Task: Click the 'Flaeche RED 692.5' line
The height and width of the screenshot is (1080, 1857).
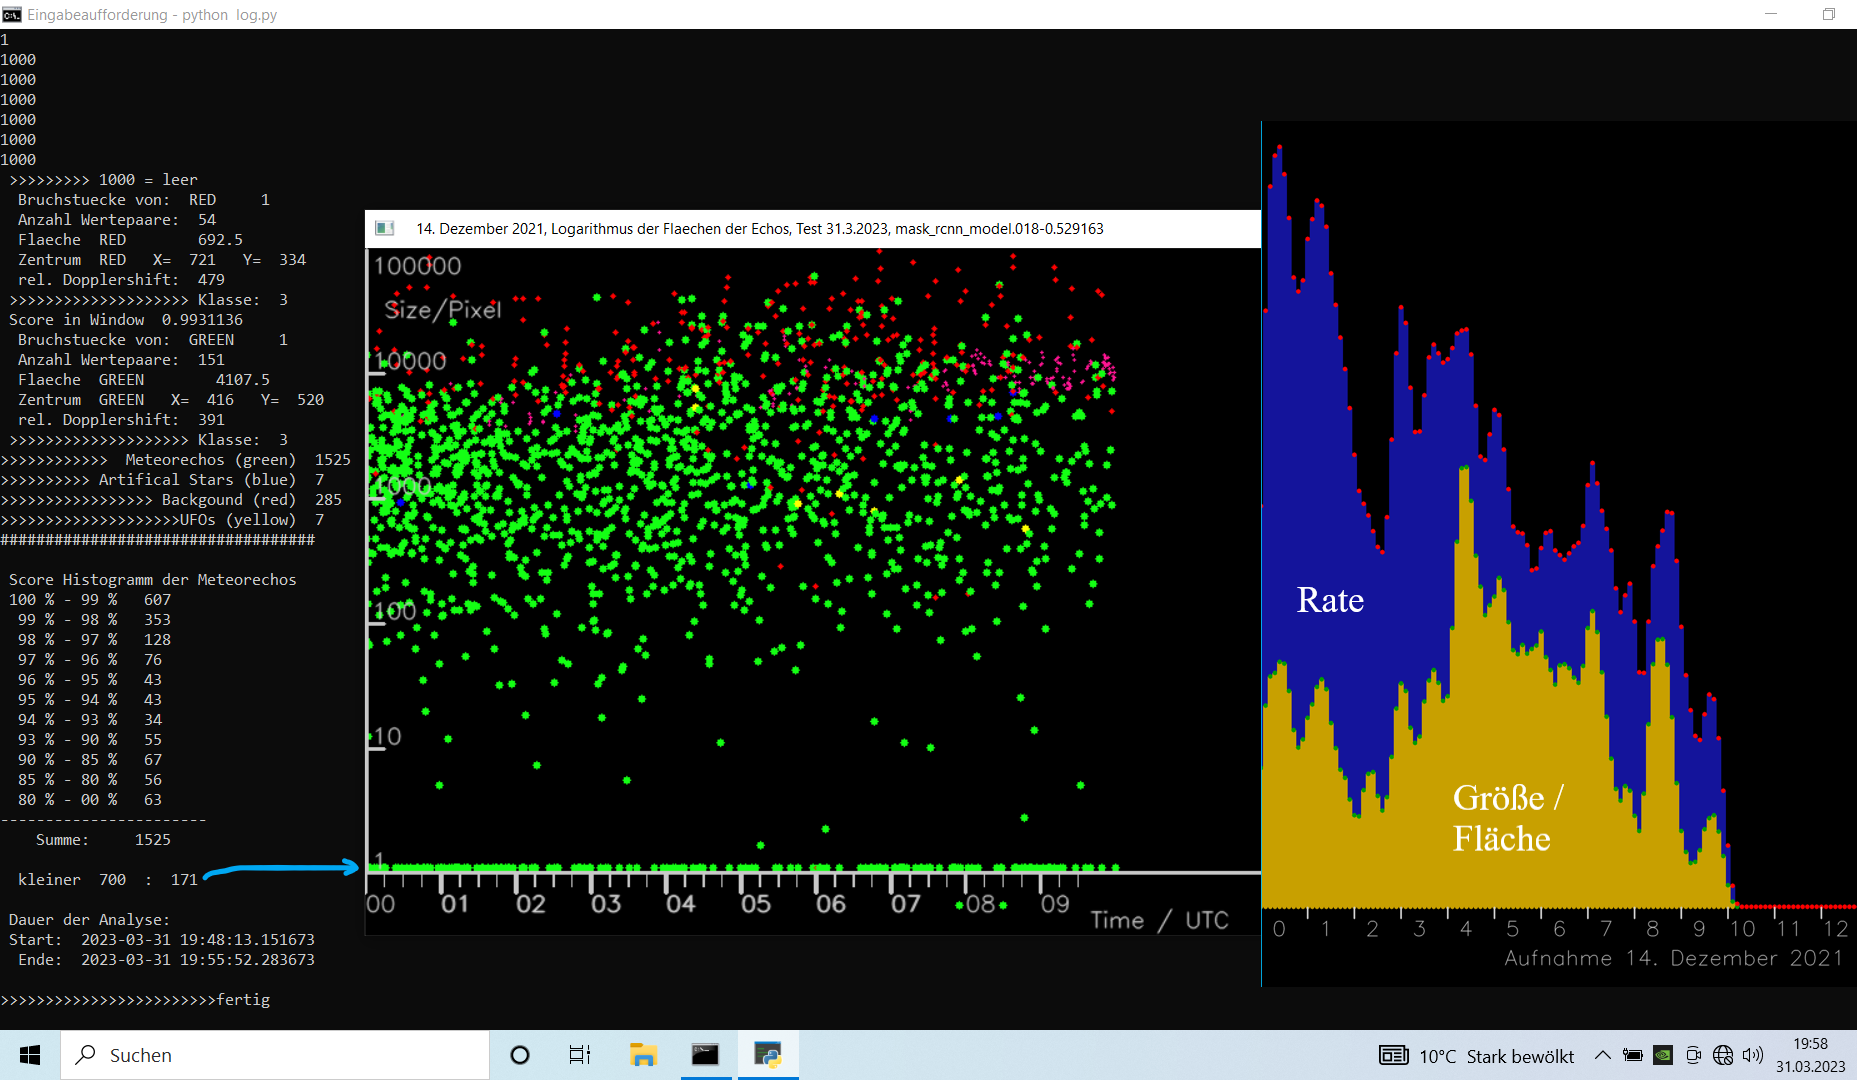Action: [x=130, y=240]
